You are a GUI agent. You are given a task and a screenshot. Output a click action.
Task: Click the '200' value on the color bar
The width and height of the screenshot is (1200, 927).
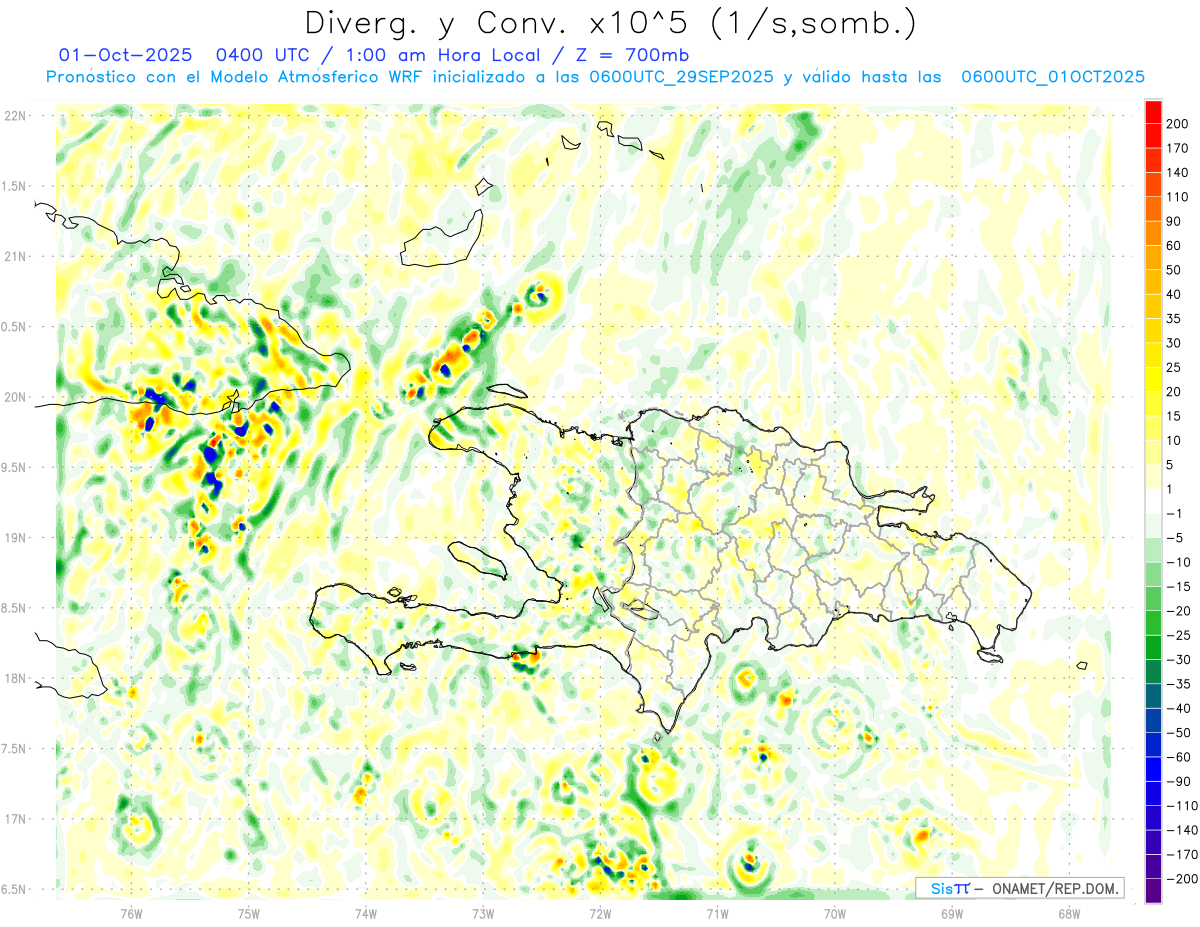pos(1176,124)
